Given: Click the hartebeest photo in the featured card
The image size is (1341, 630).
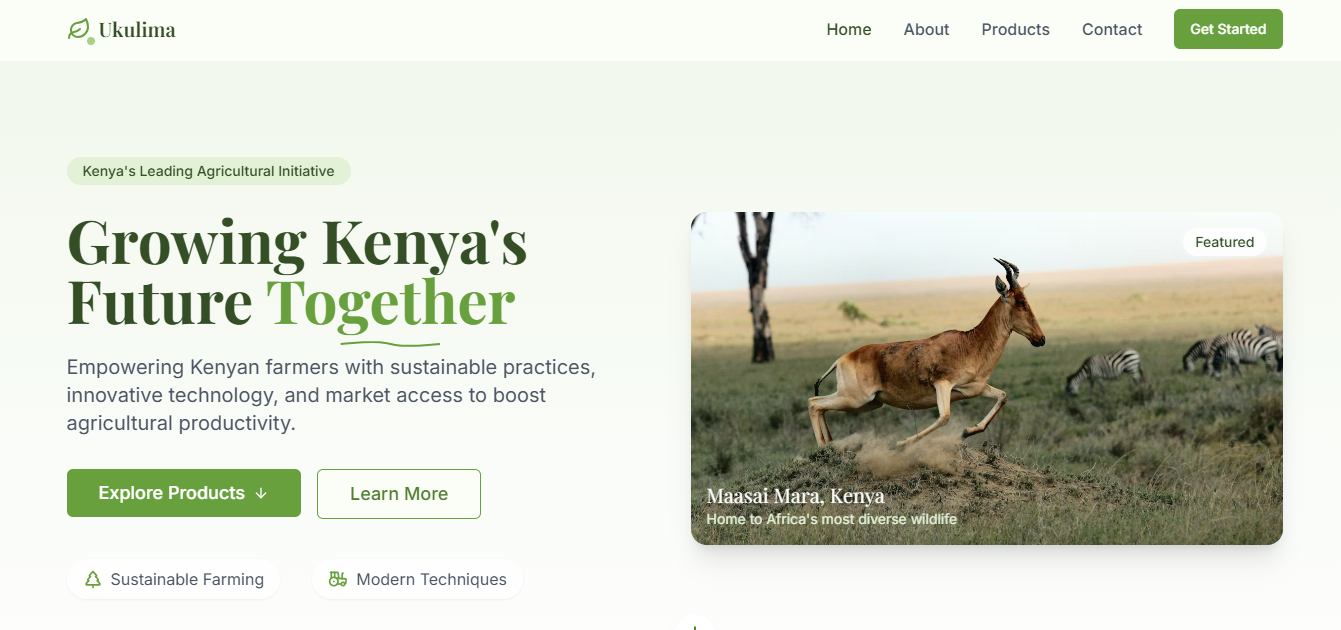Looking at the screenshot, I should click(987, 378).
